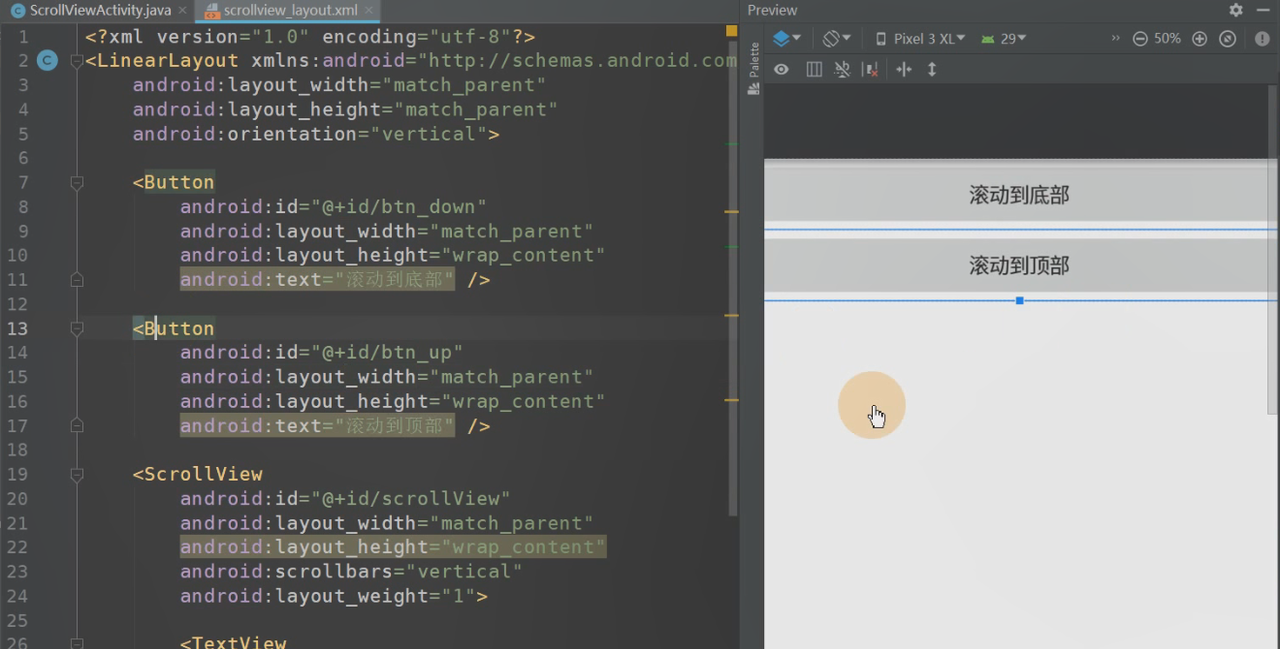Click android:text="滚动到顶部" on line 17
The image size is (1280, 649).
[x=317, y=426]
